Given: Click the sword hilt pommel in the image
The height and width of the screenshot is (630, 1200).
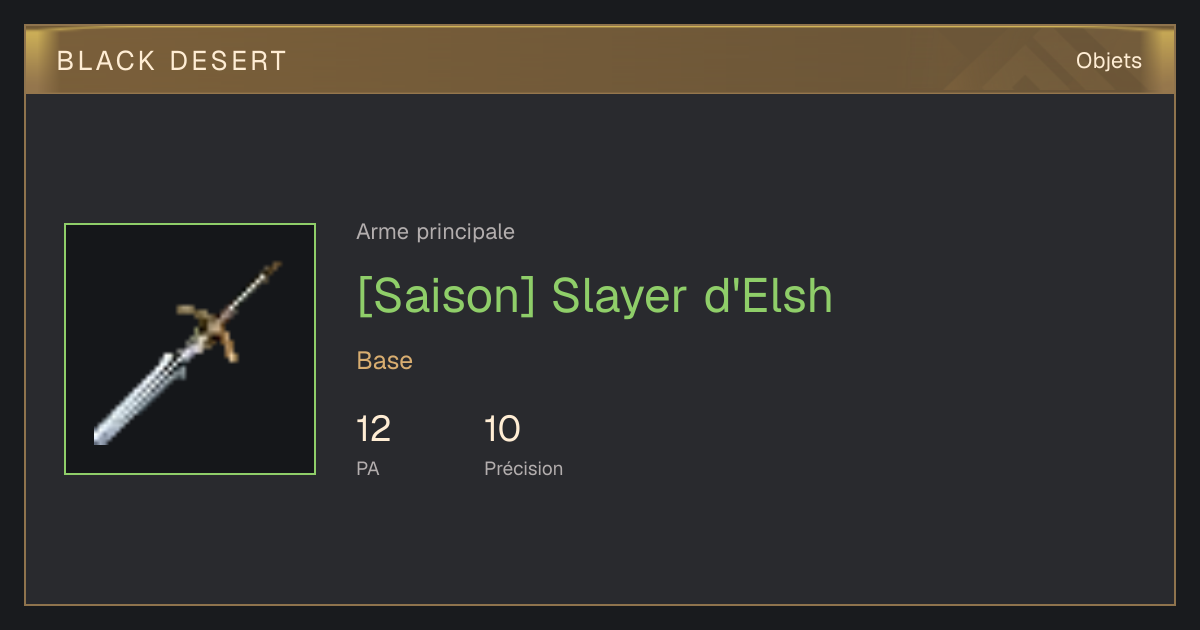Looking at the screenshot, I should click(271, 269).
